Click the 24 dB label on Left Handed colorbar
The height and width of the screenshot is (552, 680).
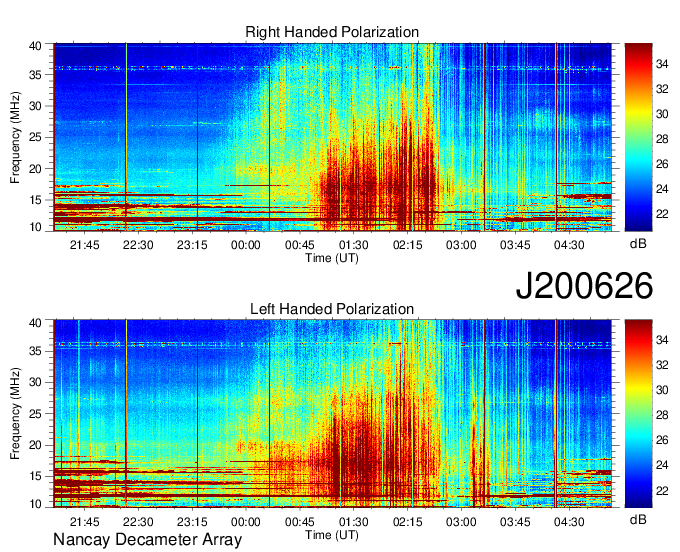(662, 465)
